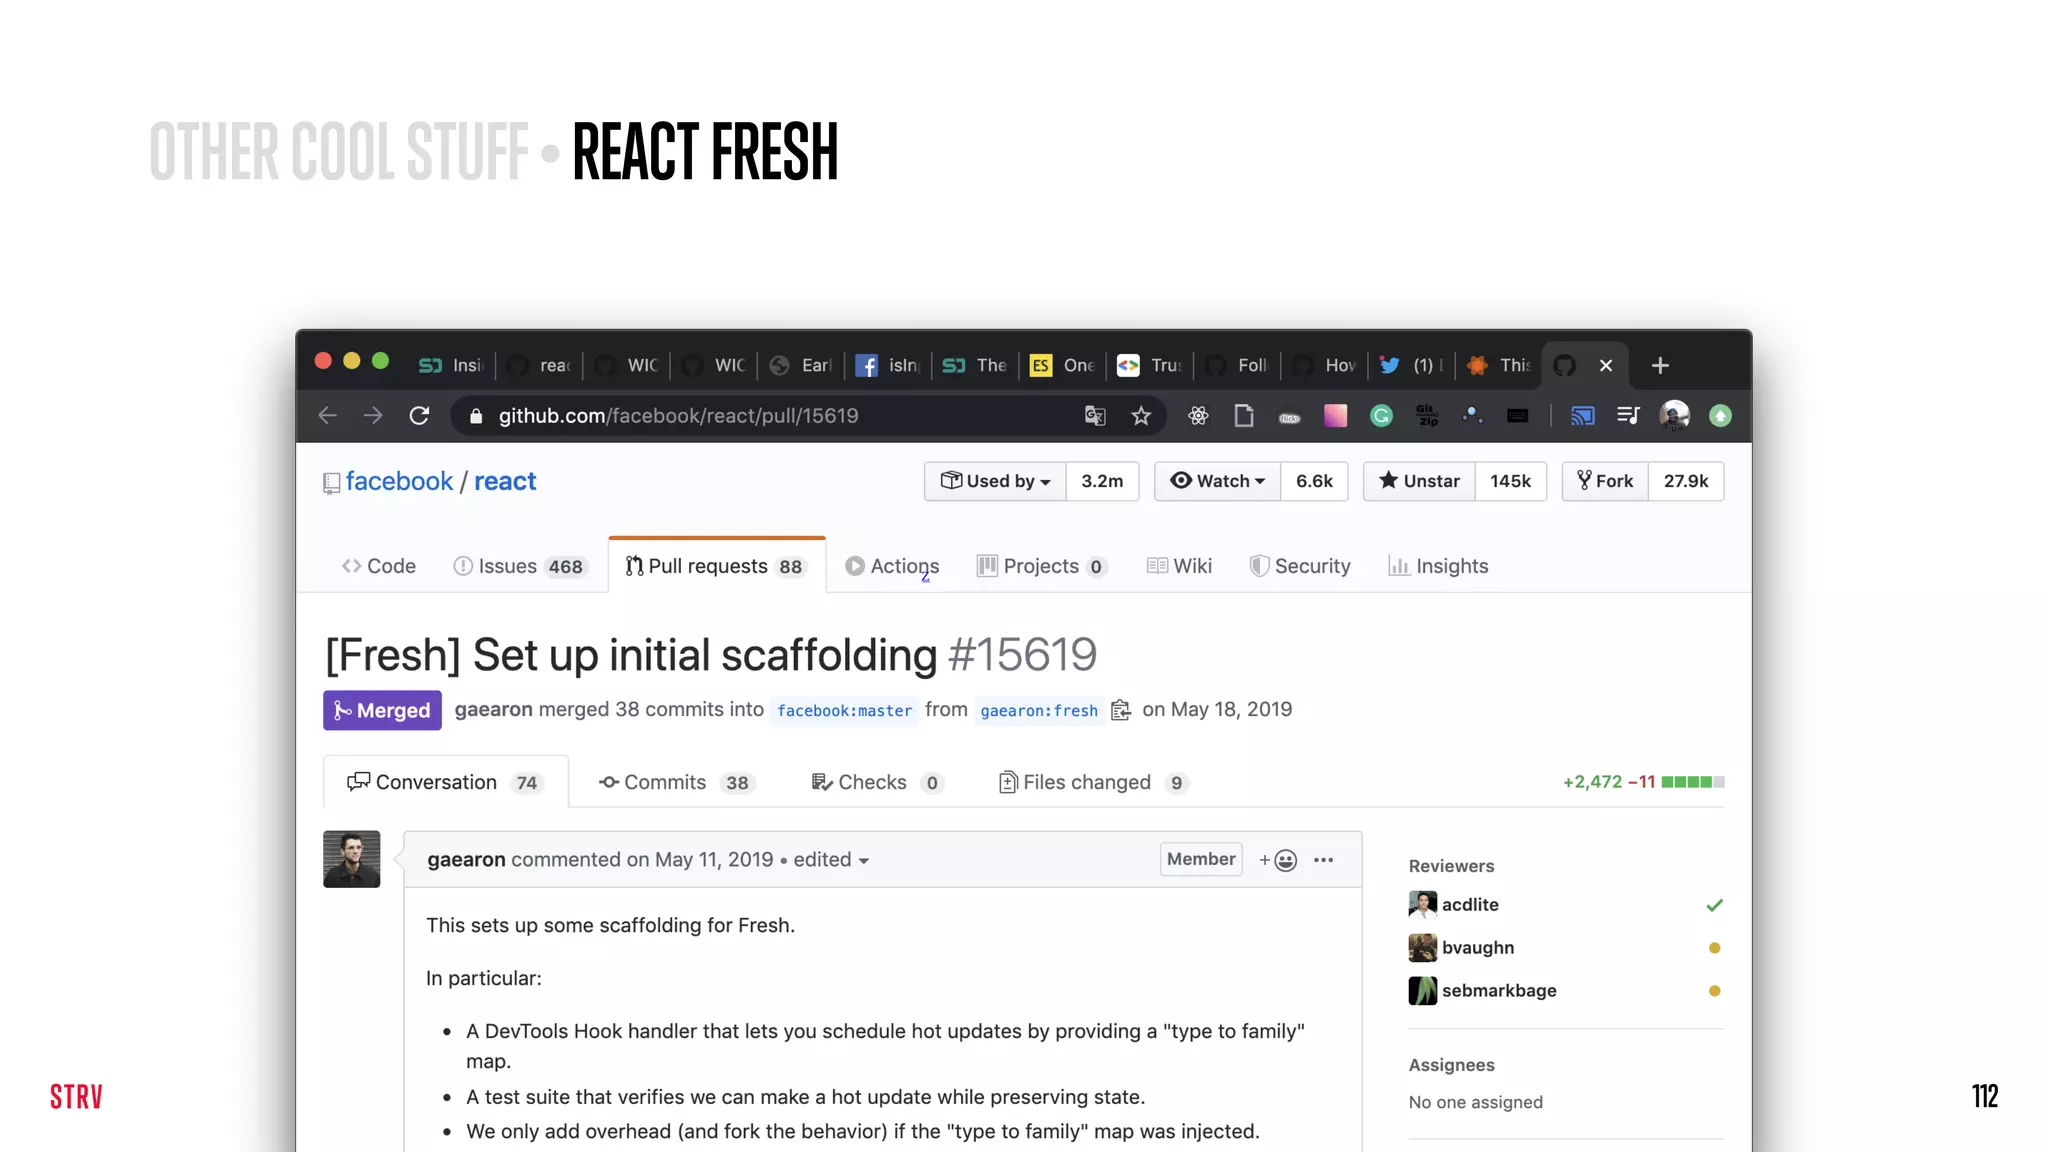Close the active GitHub browser tab
The height and width of the screenshot is (1152, 2048).
(x=1606, y=366)
